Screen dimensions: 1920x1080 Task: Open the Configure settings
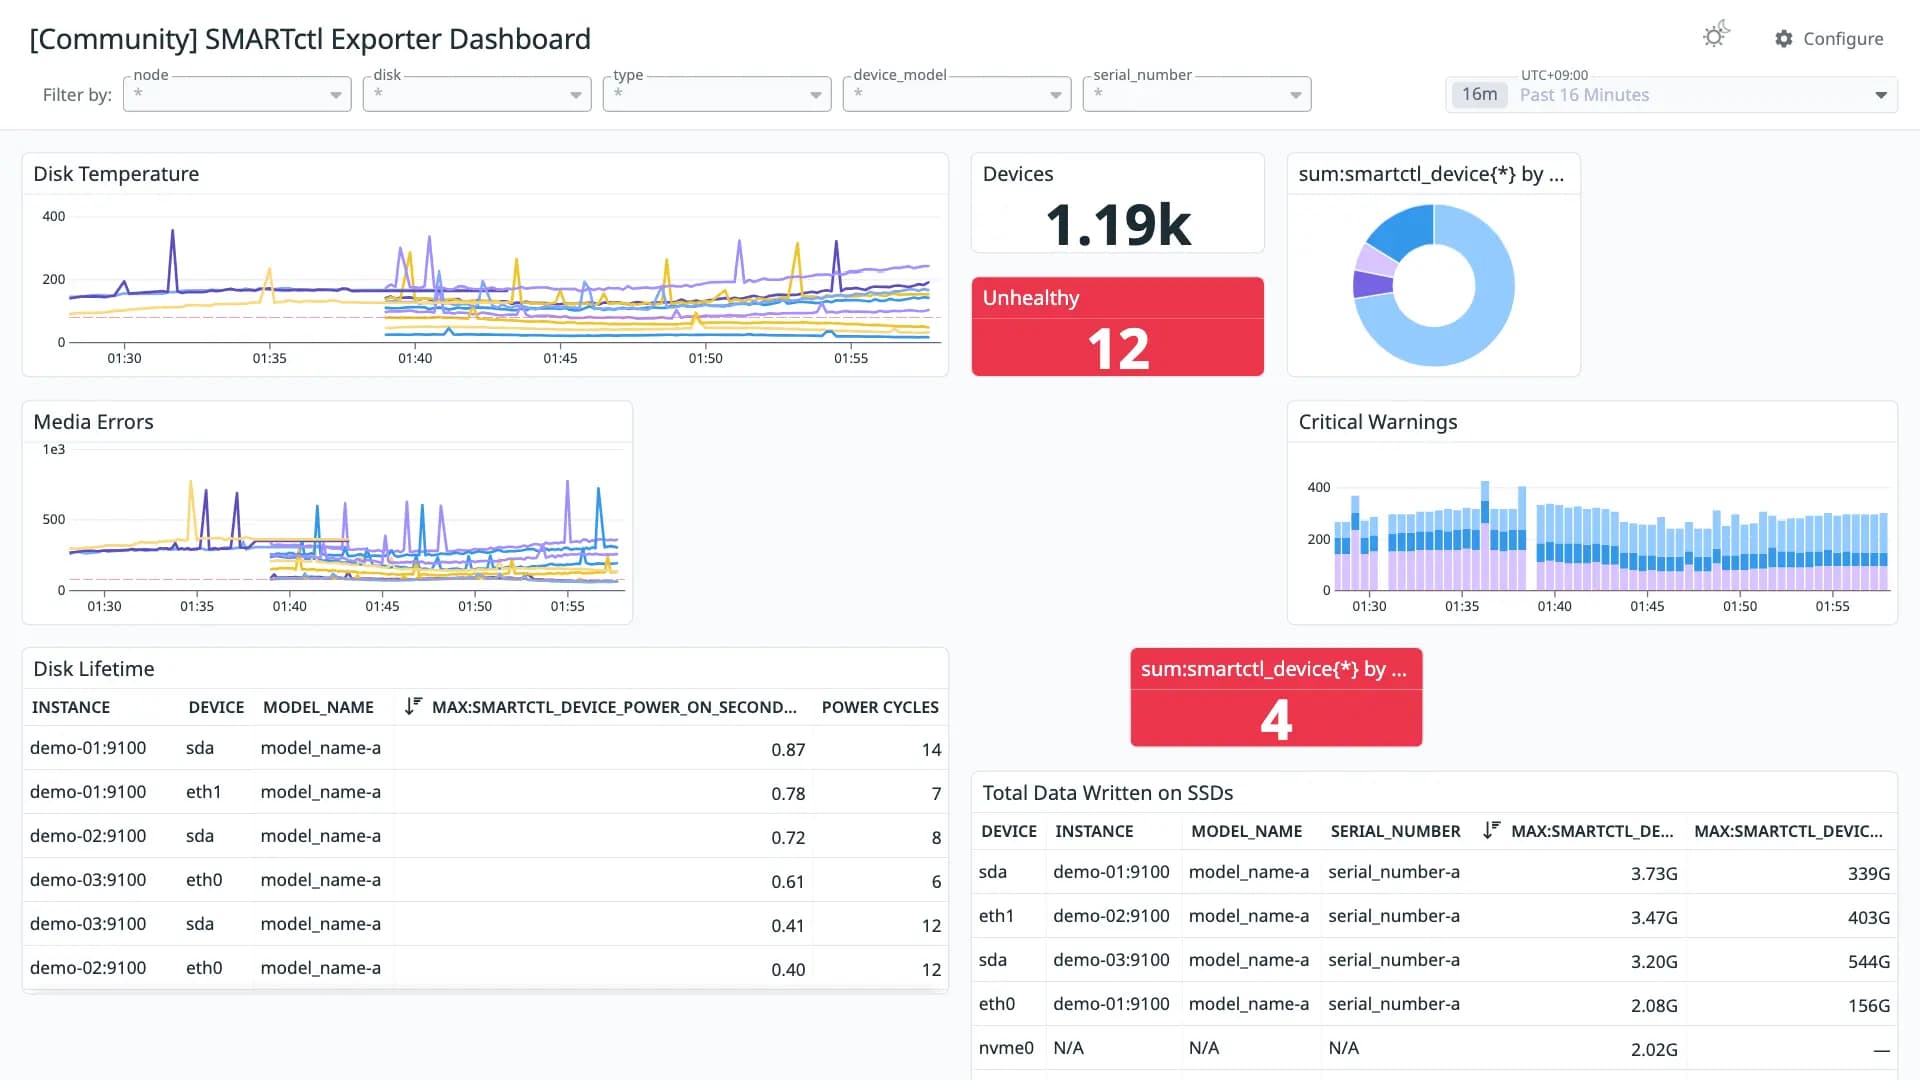coord(1829,39)
